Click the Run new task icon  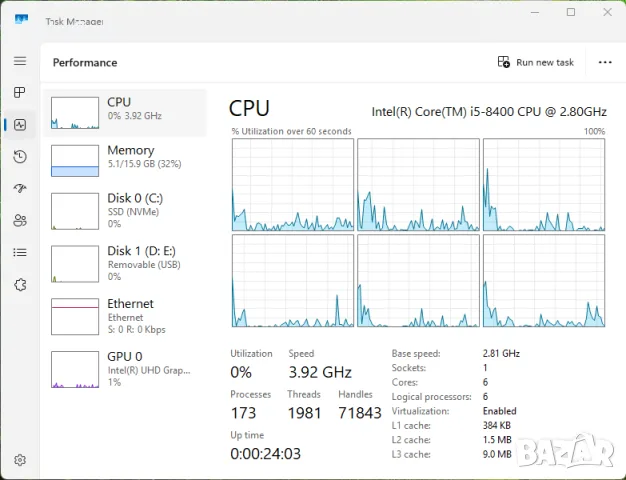pos(503,62)
